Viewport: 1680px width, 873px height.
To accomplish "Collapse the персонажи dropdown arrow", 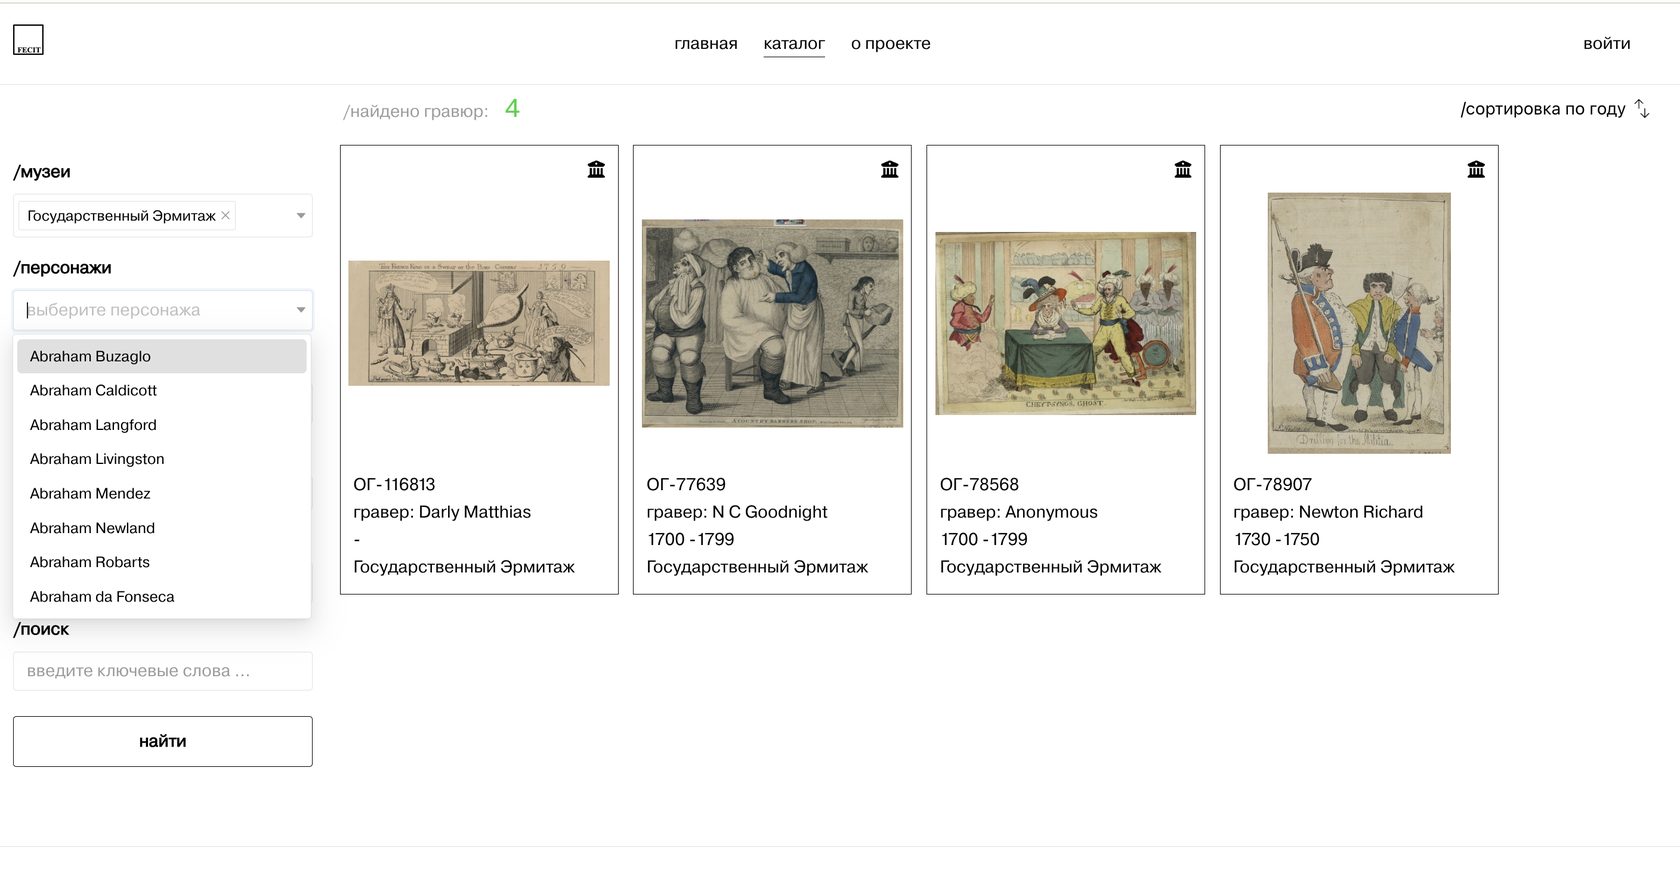I will click(301, 310).
